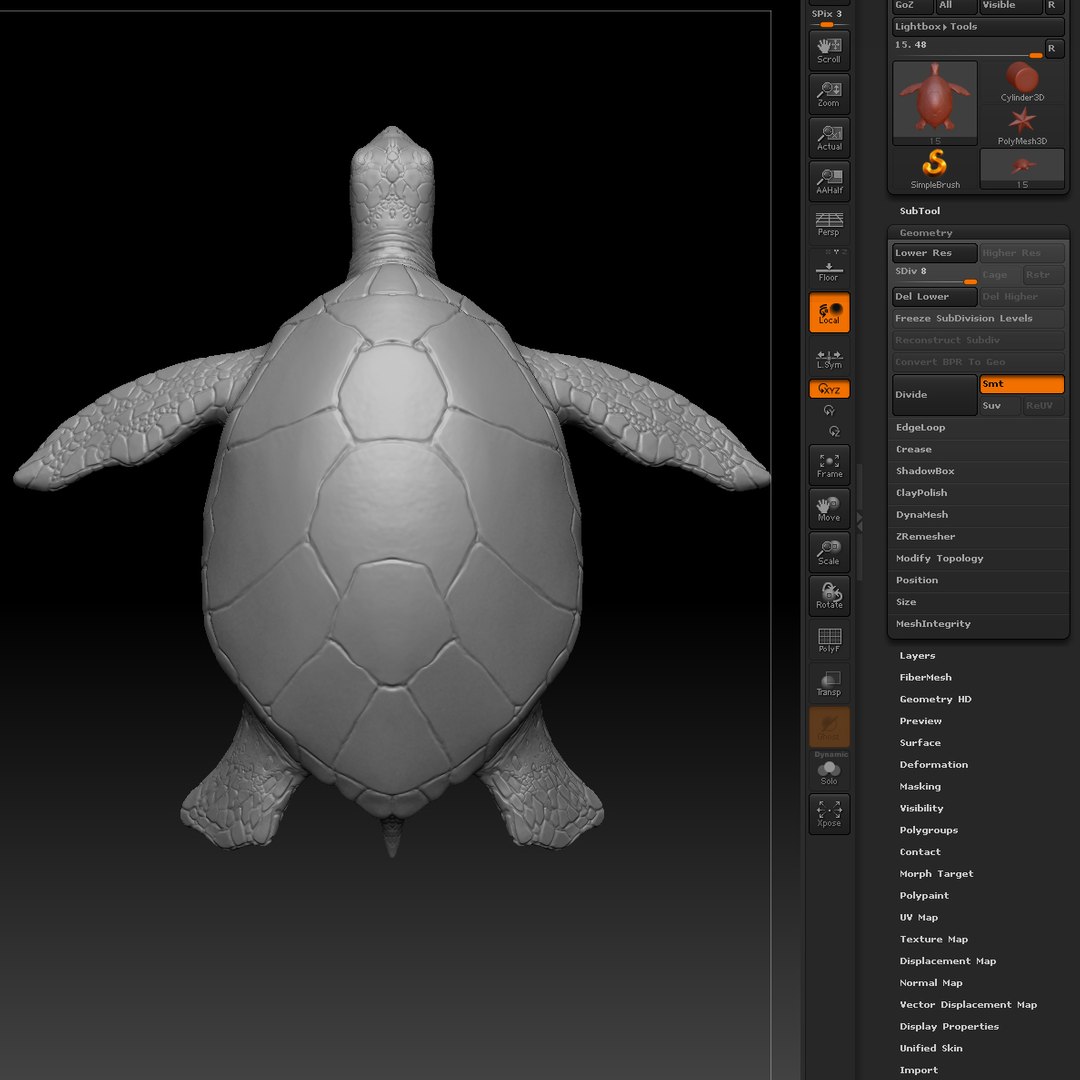1080x1080 pixels.
Task: Select Y-axis rotation icon below XYZ
Action: [x=829, y=411]
